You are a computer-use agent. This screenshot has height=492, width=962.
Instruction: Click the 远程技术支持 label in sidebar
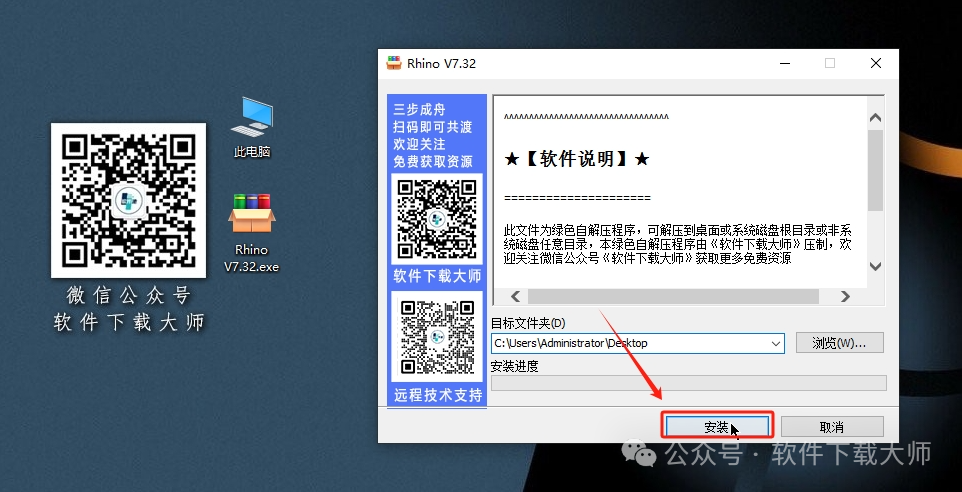pyautogui.click(x=437, y=395)
